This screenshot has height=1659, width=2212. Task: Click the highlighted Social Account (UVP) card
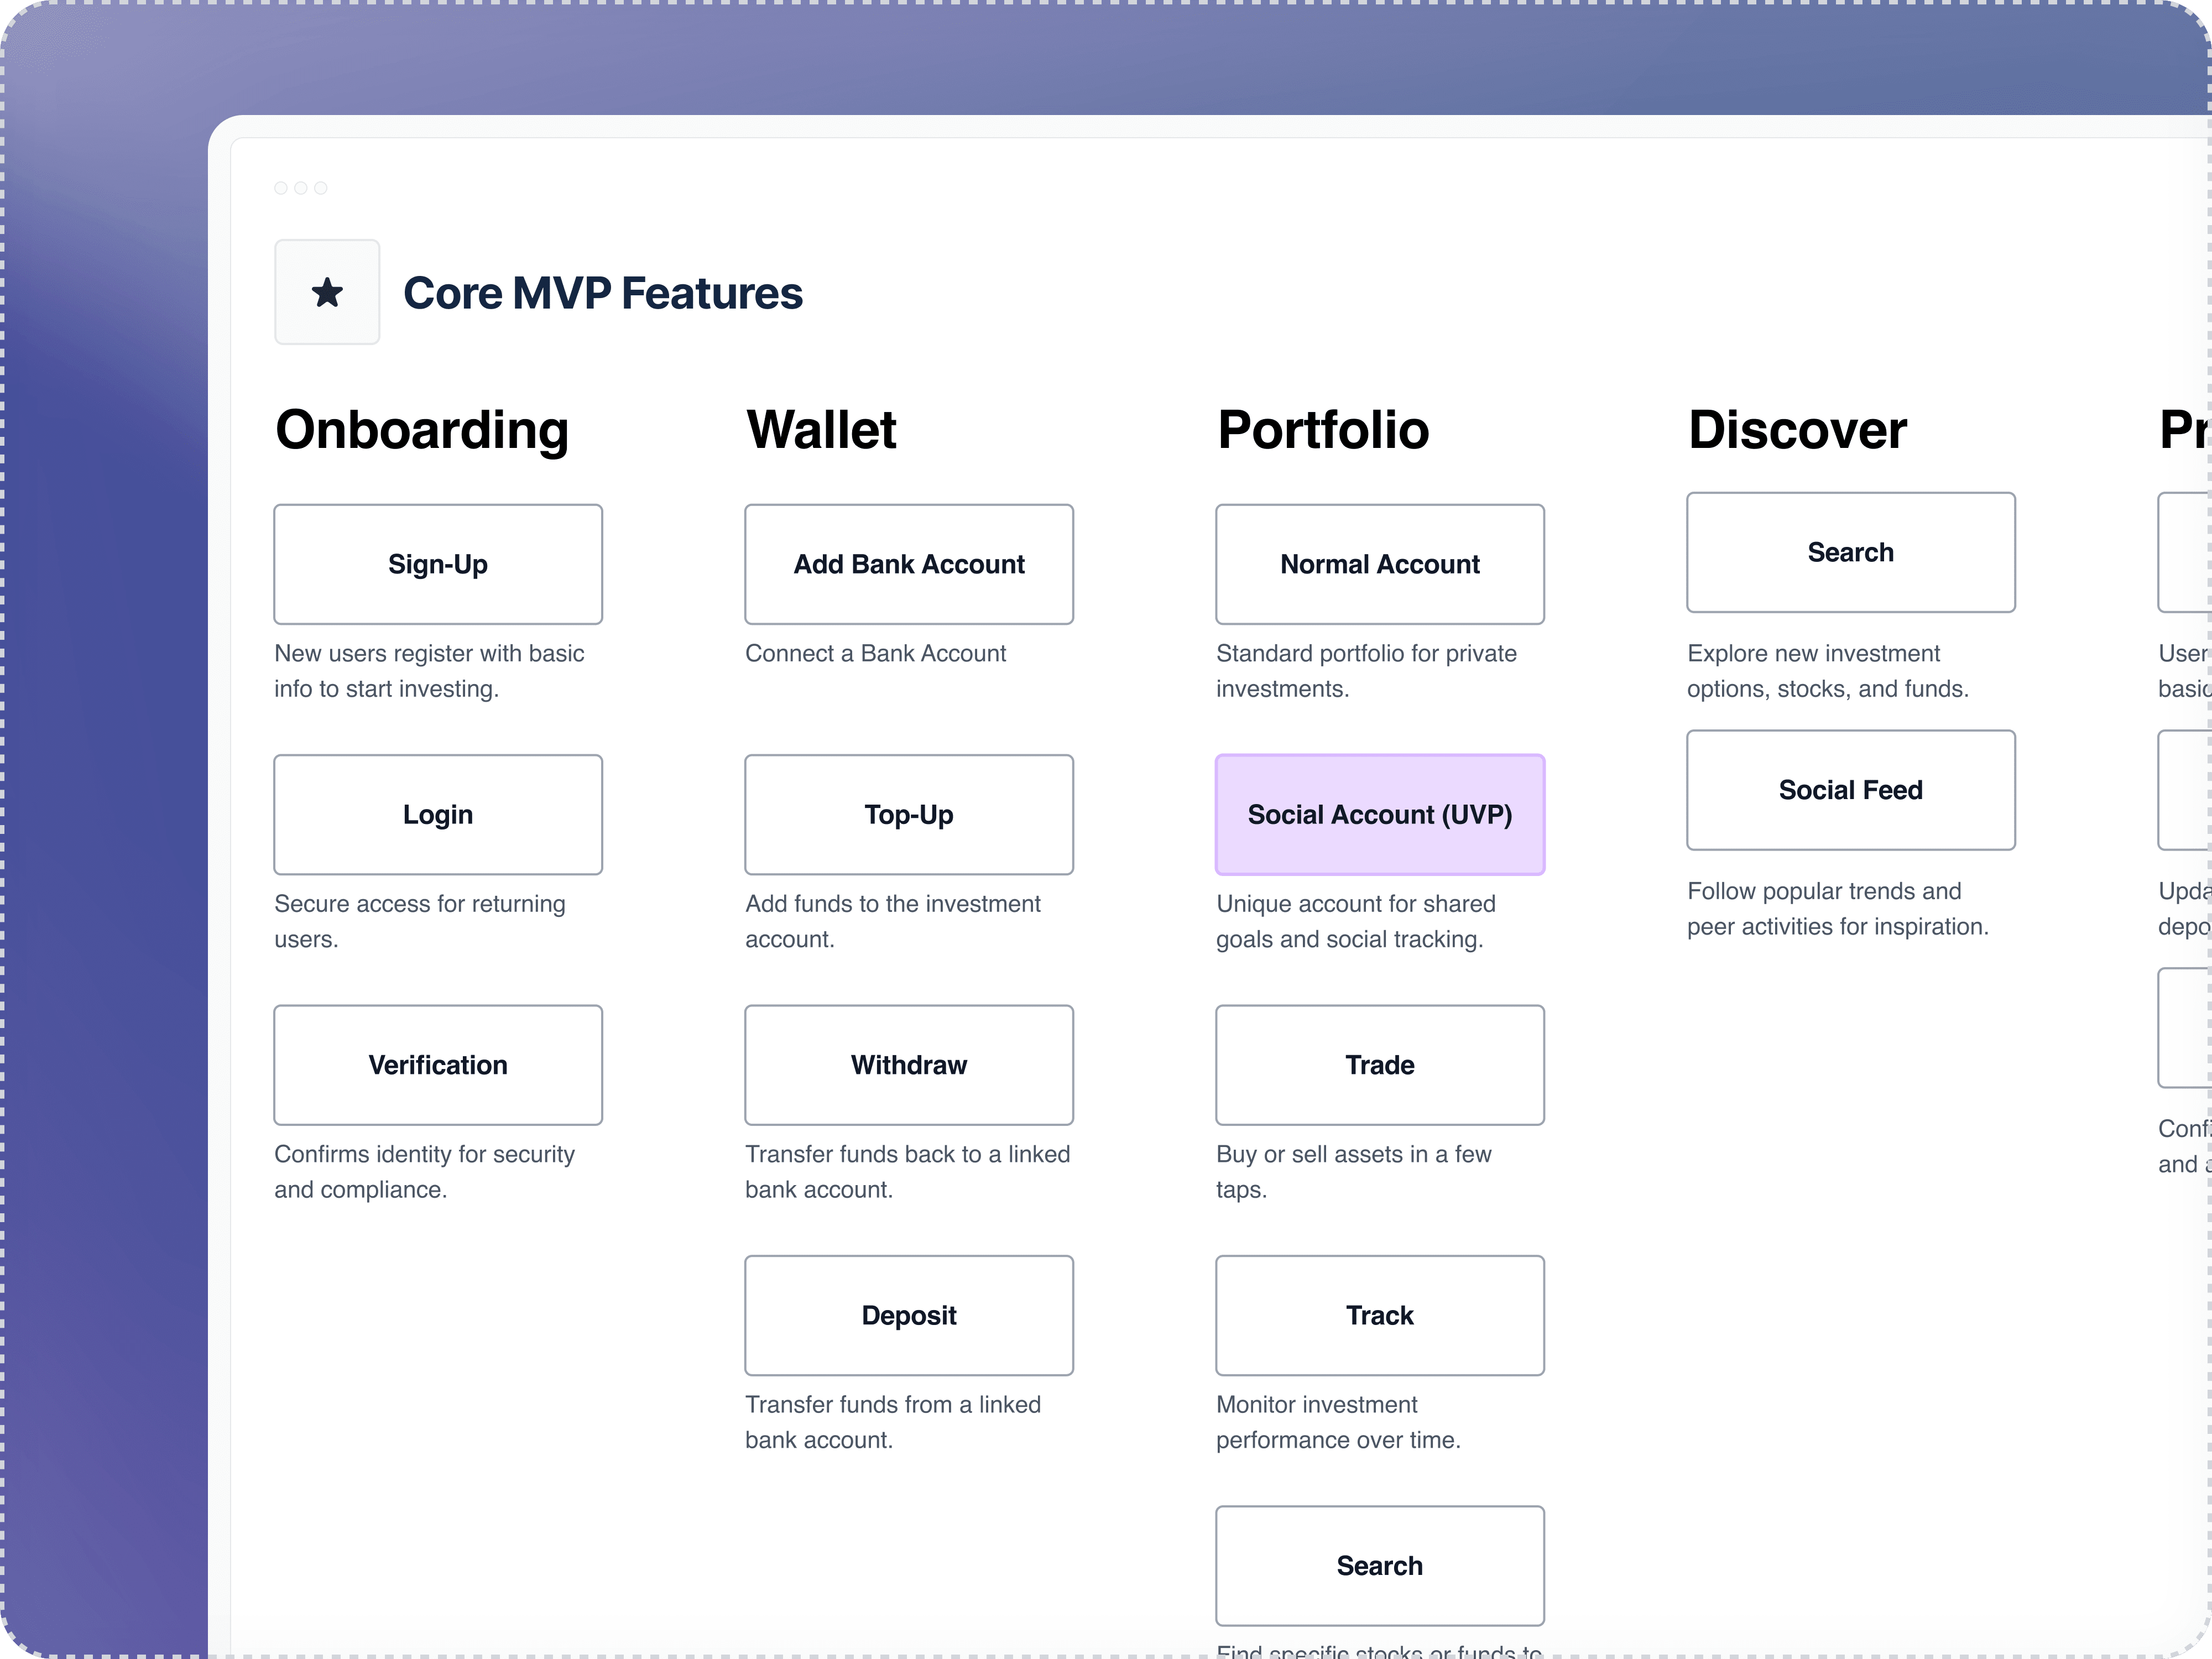click(1380, 814)
